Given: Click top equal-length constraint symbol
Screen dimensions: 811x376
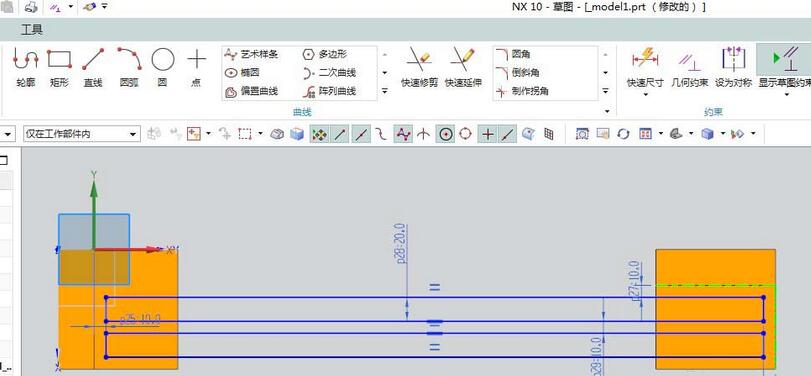Looking at the screenshot, I should pos(434,287).
